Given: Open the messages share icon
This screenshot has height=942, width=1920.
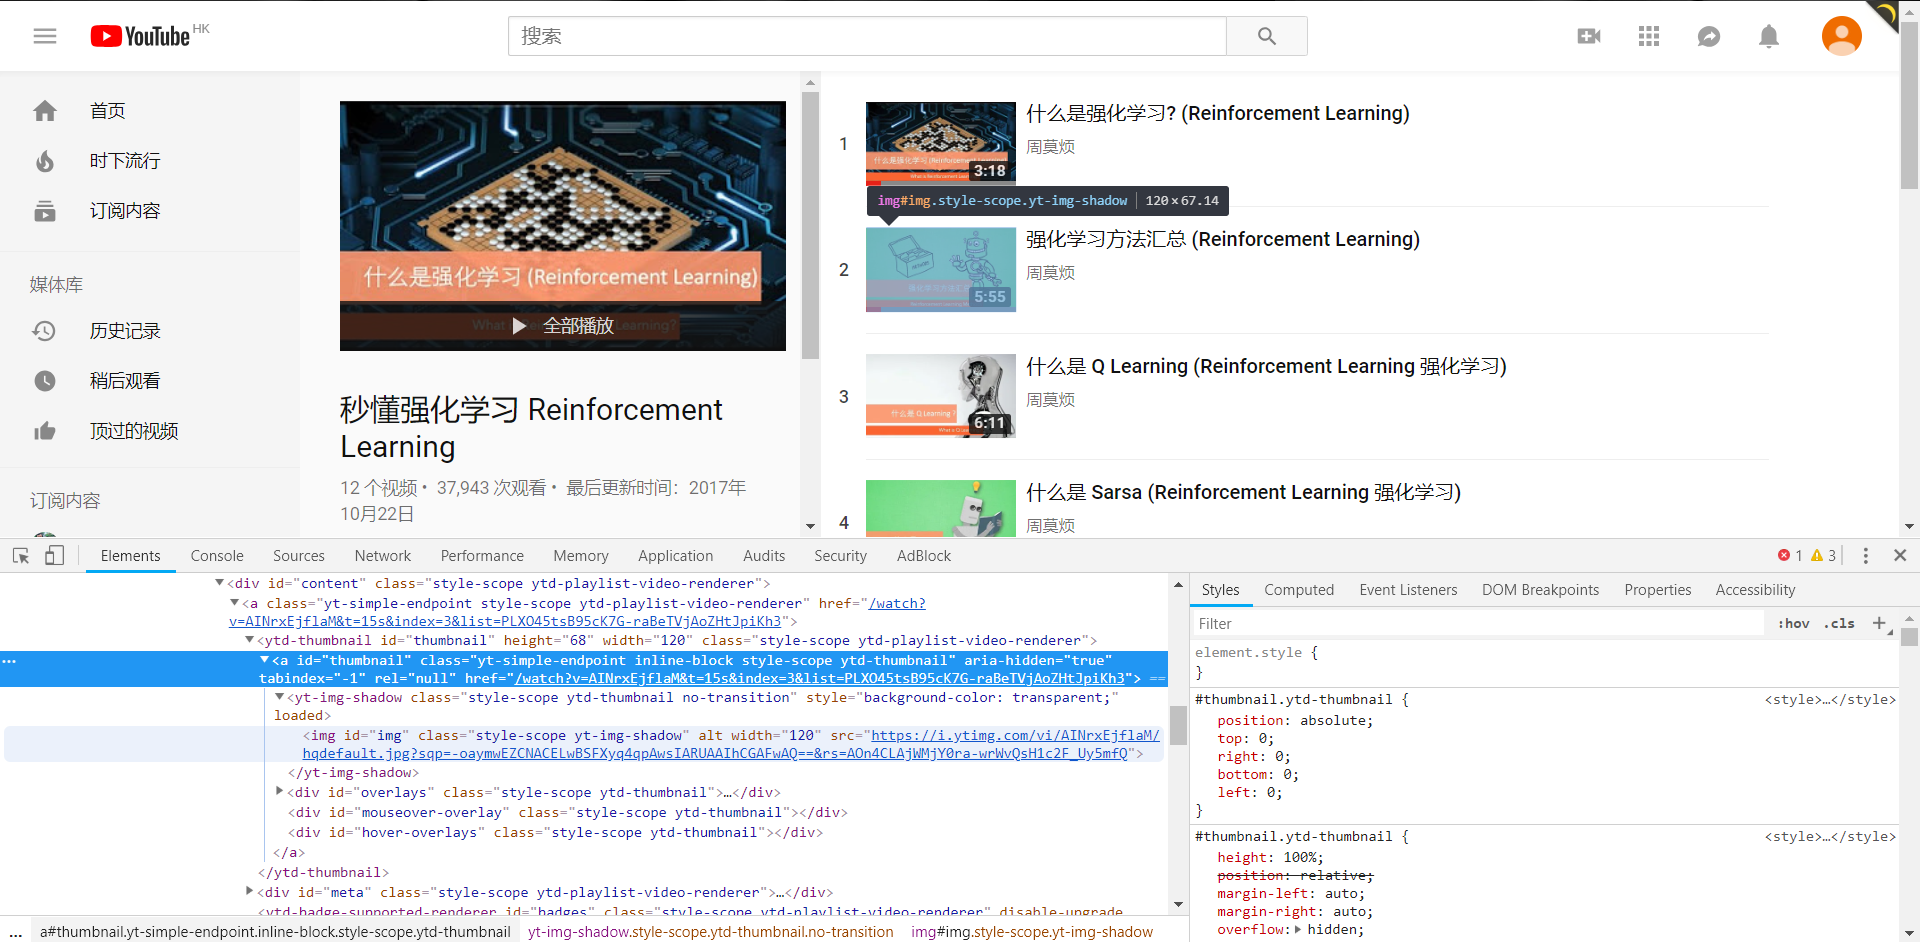Looking at the screenshot, I should [1709, 37].
